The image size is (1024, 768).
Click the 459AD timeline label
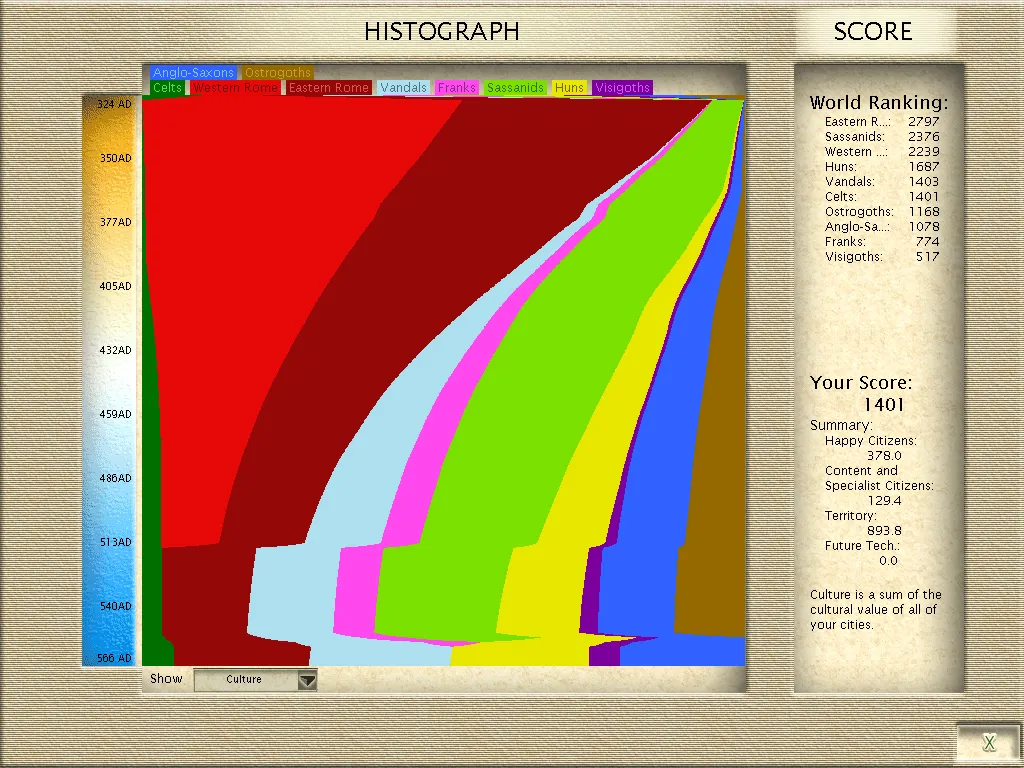click(x=115, y=414)
